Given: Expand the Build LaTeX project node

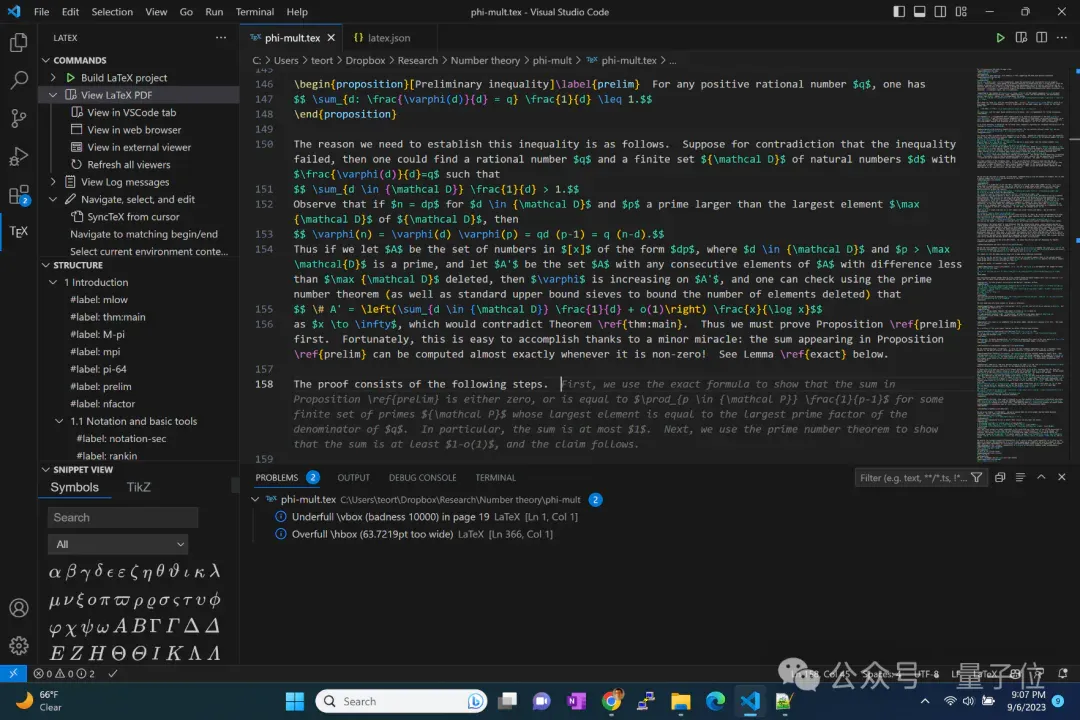Looking at the screenshot, I should [x=53, y=78].
